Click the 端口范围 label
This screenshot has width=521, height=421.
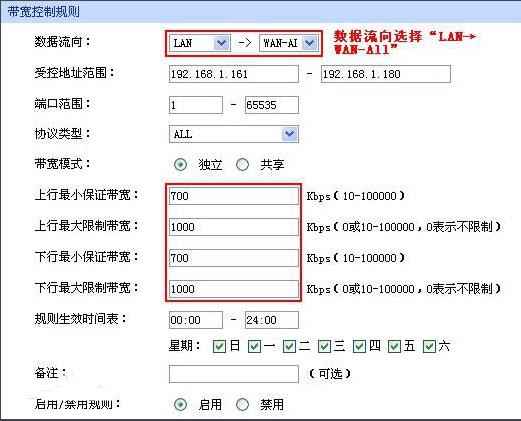pos(62,104)
